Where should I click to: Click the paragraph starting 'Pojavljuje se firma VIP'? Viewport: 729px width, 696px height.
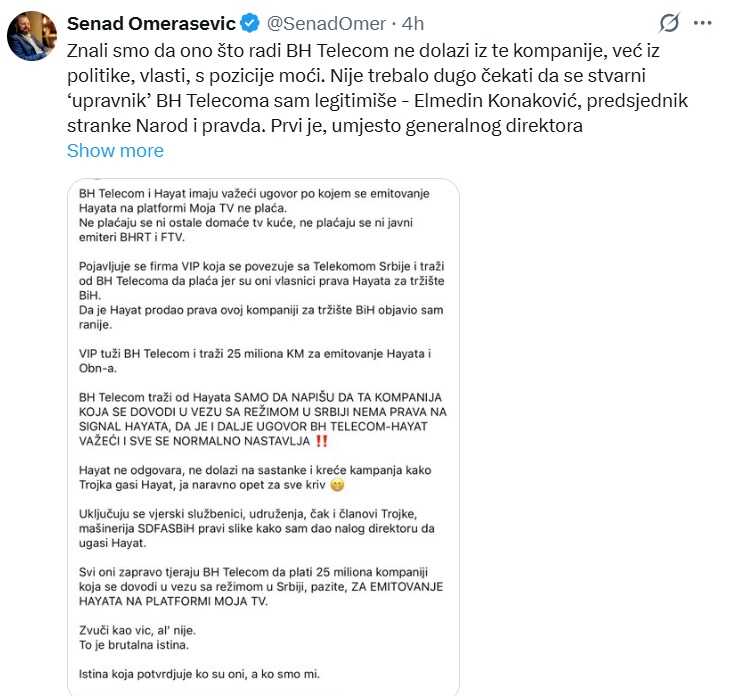coord(262,295)
